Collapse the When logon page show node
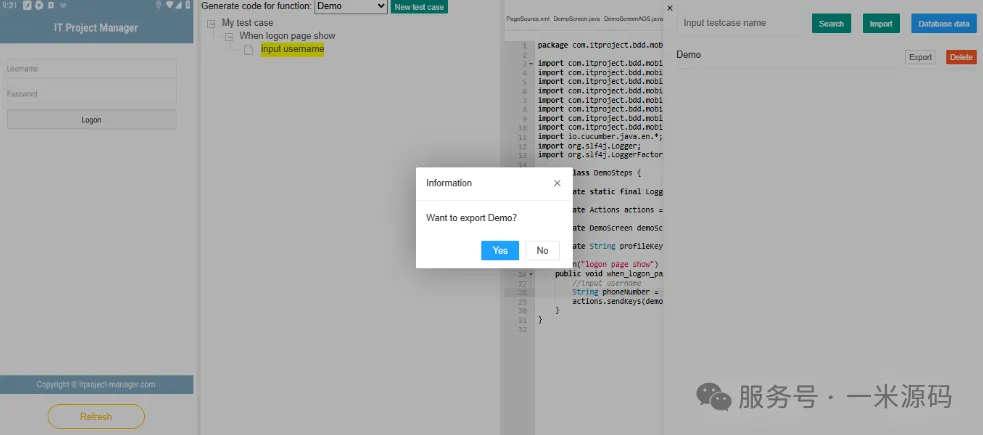This screenshot has width=983, height=435. point(229,36)
